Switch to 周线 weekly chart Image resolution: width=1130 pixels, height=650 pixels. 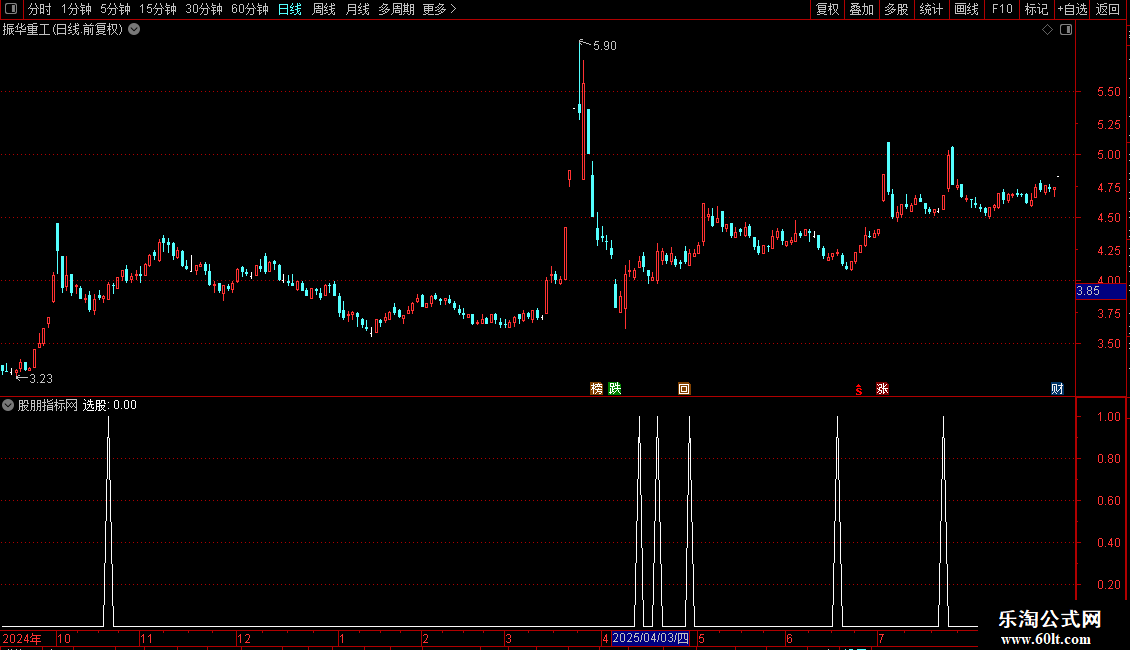coord(324,9)
